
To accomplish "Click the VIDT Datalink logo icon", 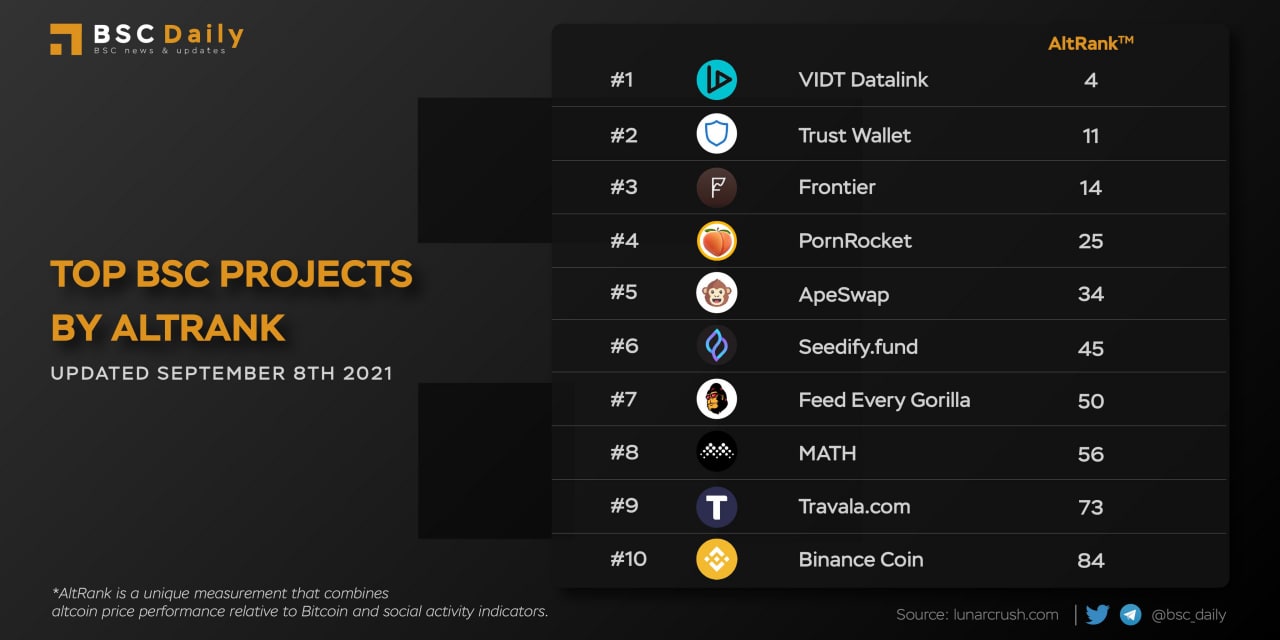I will (716, 80).
